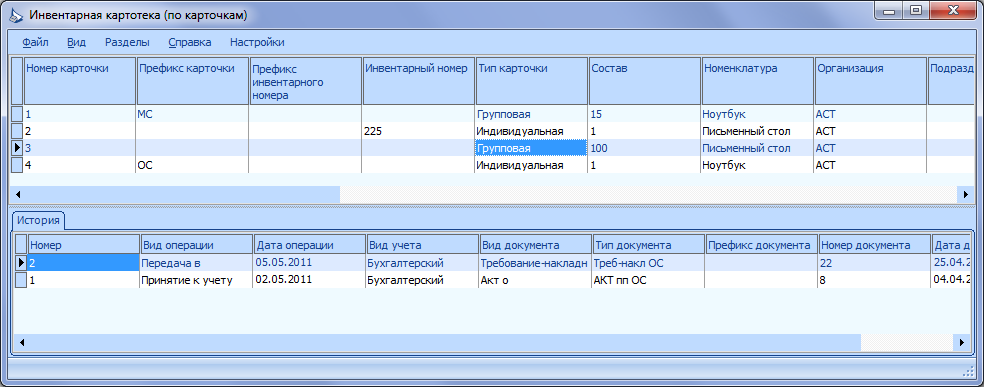Select 'Индивидуальная' cell in card 2 row

[532, 131]
